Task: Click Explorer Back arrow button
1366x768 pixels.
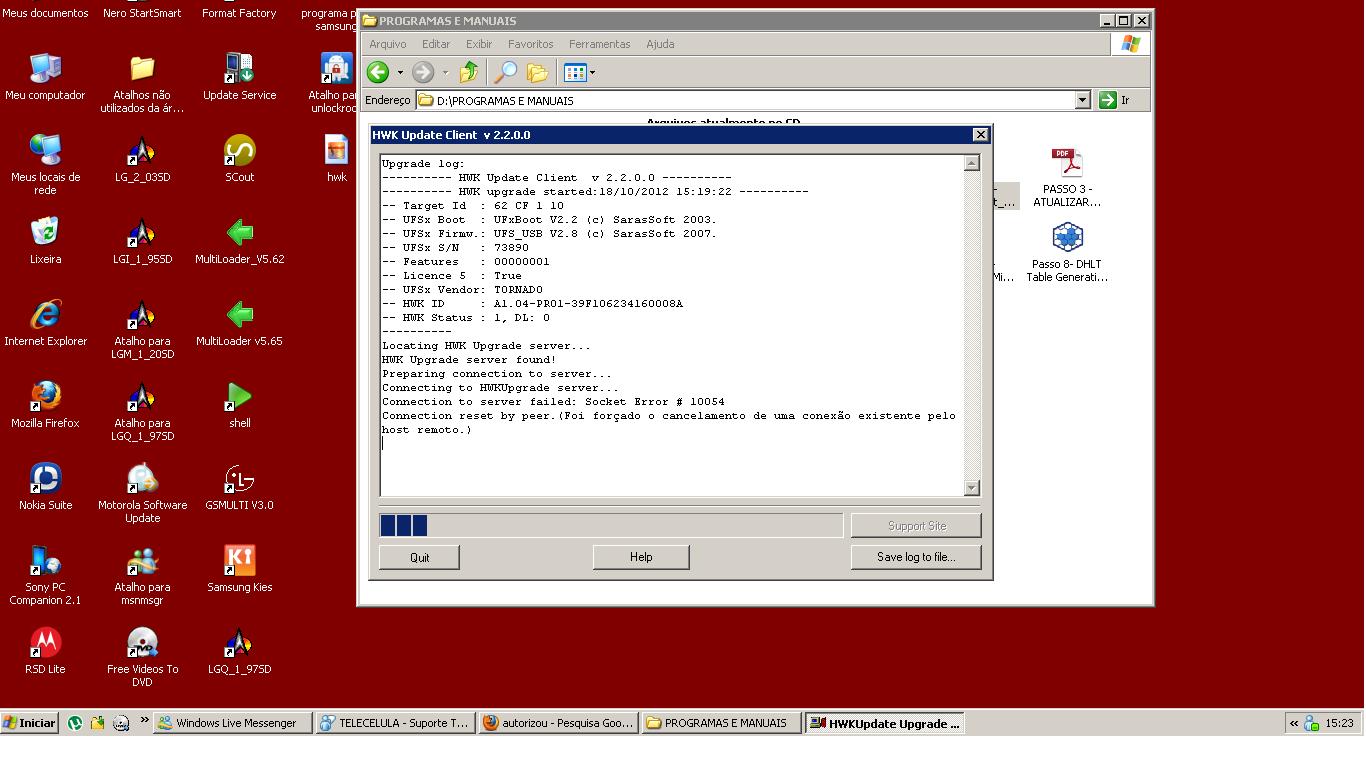Action: [x=378, y=72]
